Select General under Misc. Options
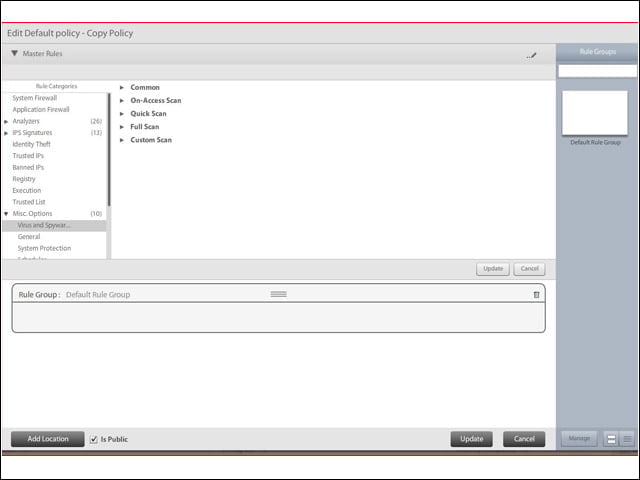This screenshot has height=480, width=640. point(29,237)
